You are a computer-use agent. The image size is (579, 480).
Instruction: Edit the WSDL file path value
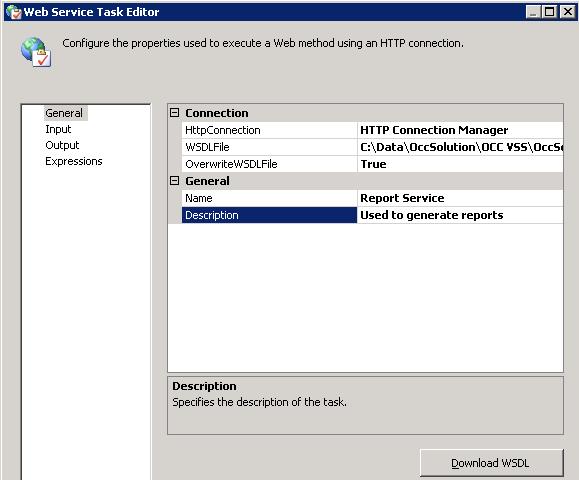pos(460,147)
